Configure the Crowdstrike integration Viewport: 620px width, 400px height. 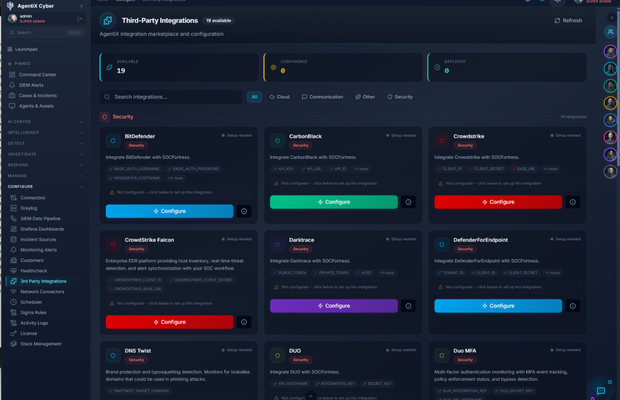click(x=498, y=202)
